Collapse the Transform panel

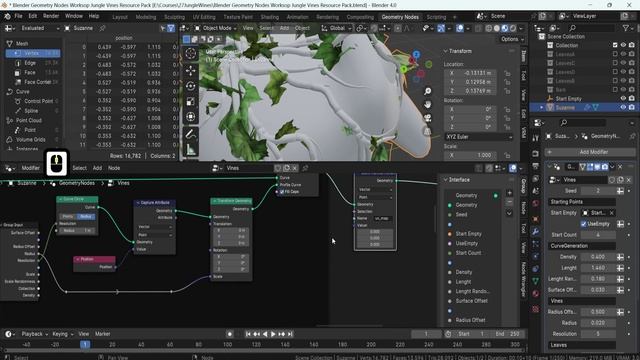(446, 51)
